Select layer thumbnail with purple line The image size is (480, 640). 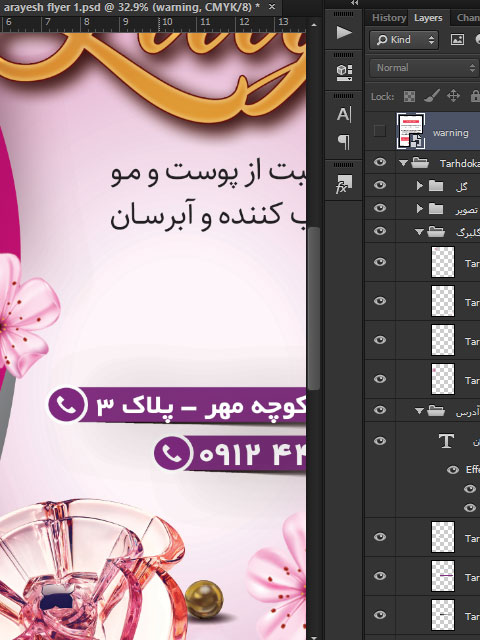pyautogui.click(x=443, y=576)
